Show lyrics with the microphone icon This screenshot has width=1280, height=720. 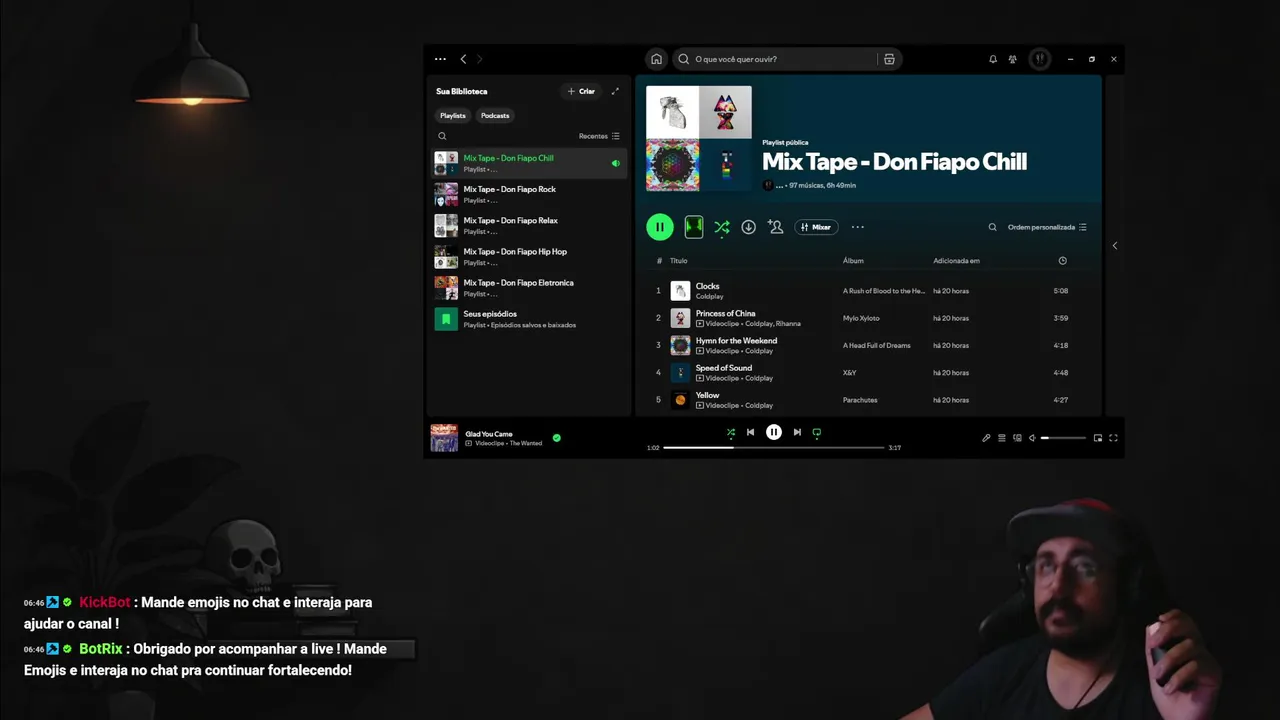point(986,438)
